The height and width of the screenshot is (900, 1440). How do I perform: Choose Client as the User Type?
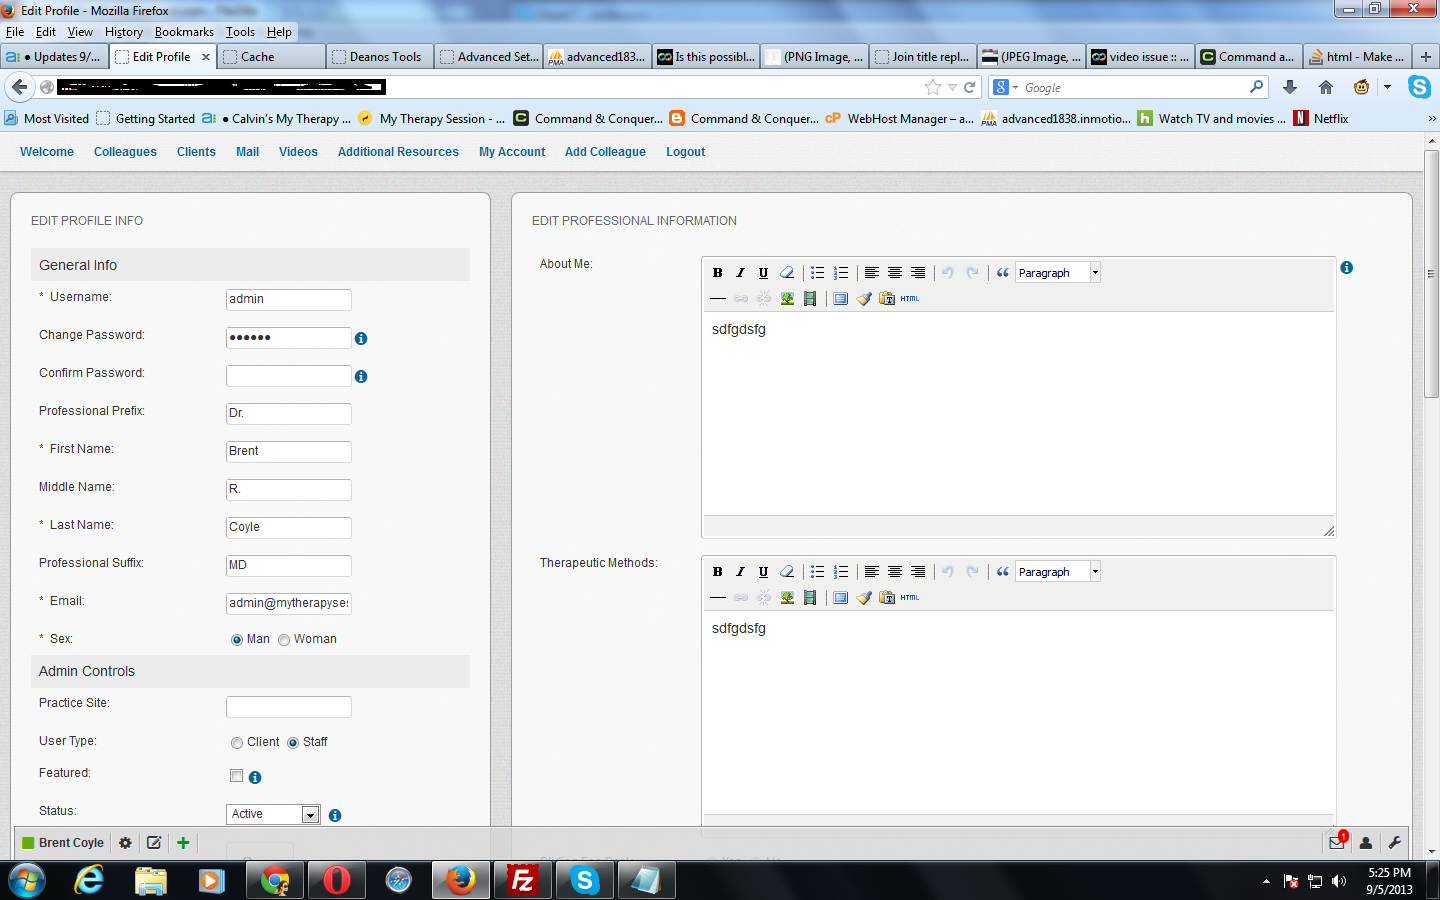pyautogui.click(x=237, y=743)
